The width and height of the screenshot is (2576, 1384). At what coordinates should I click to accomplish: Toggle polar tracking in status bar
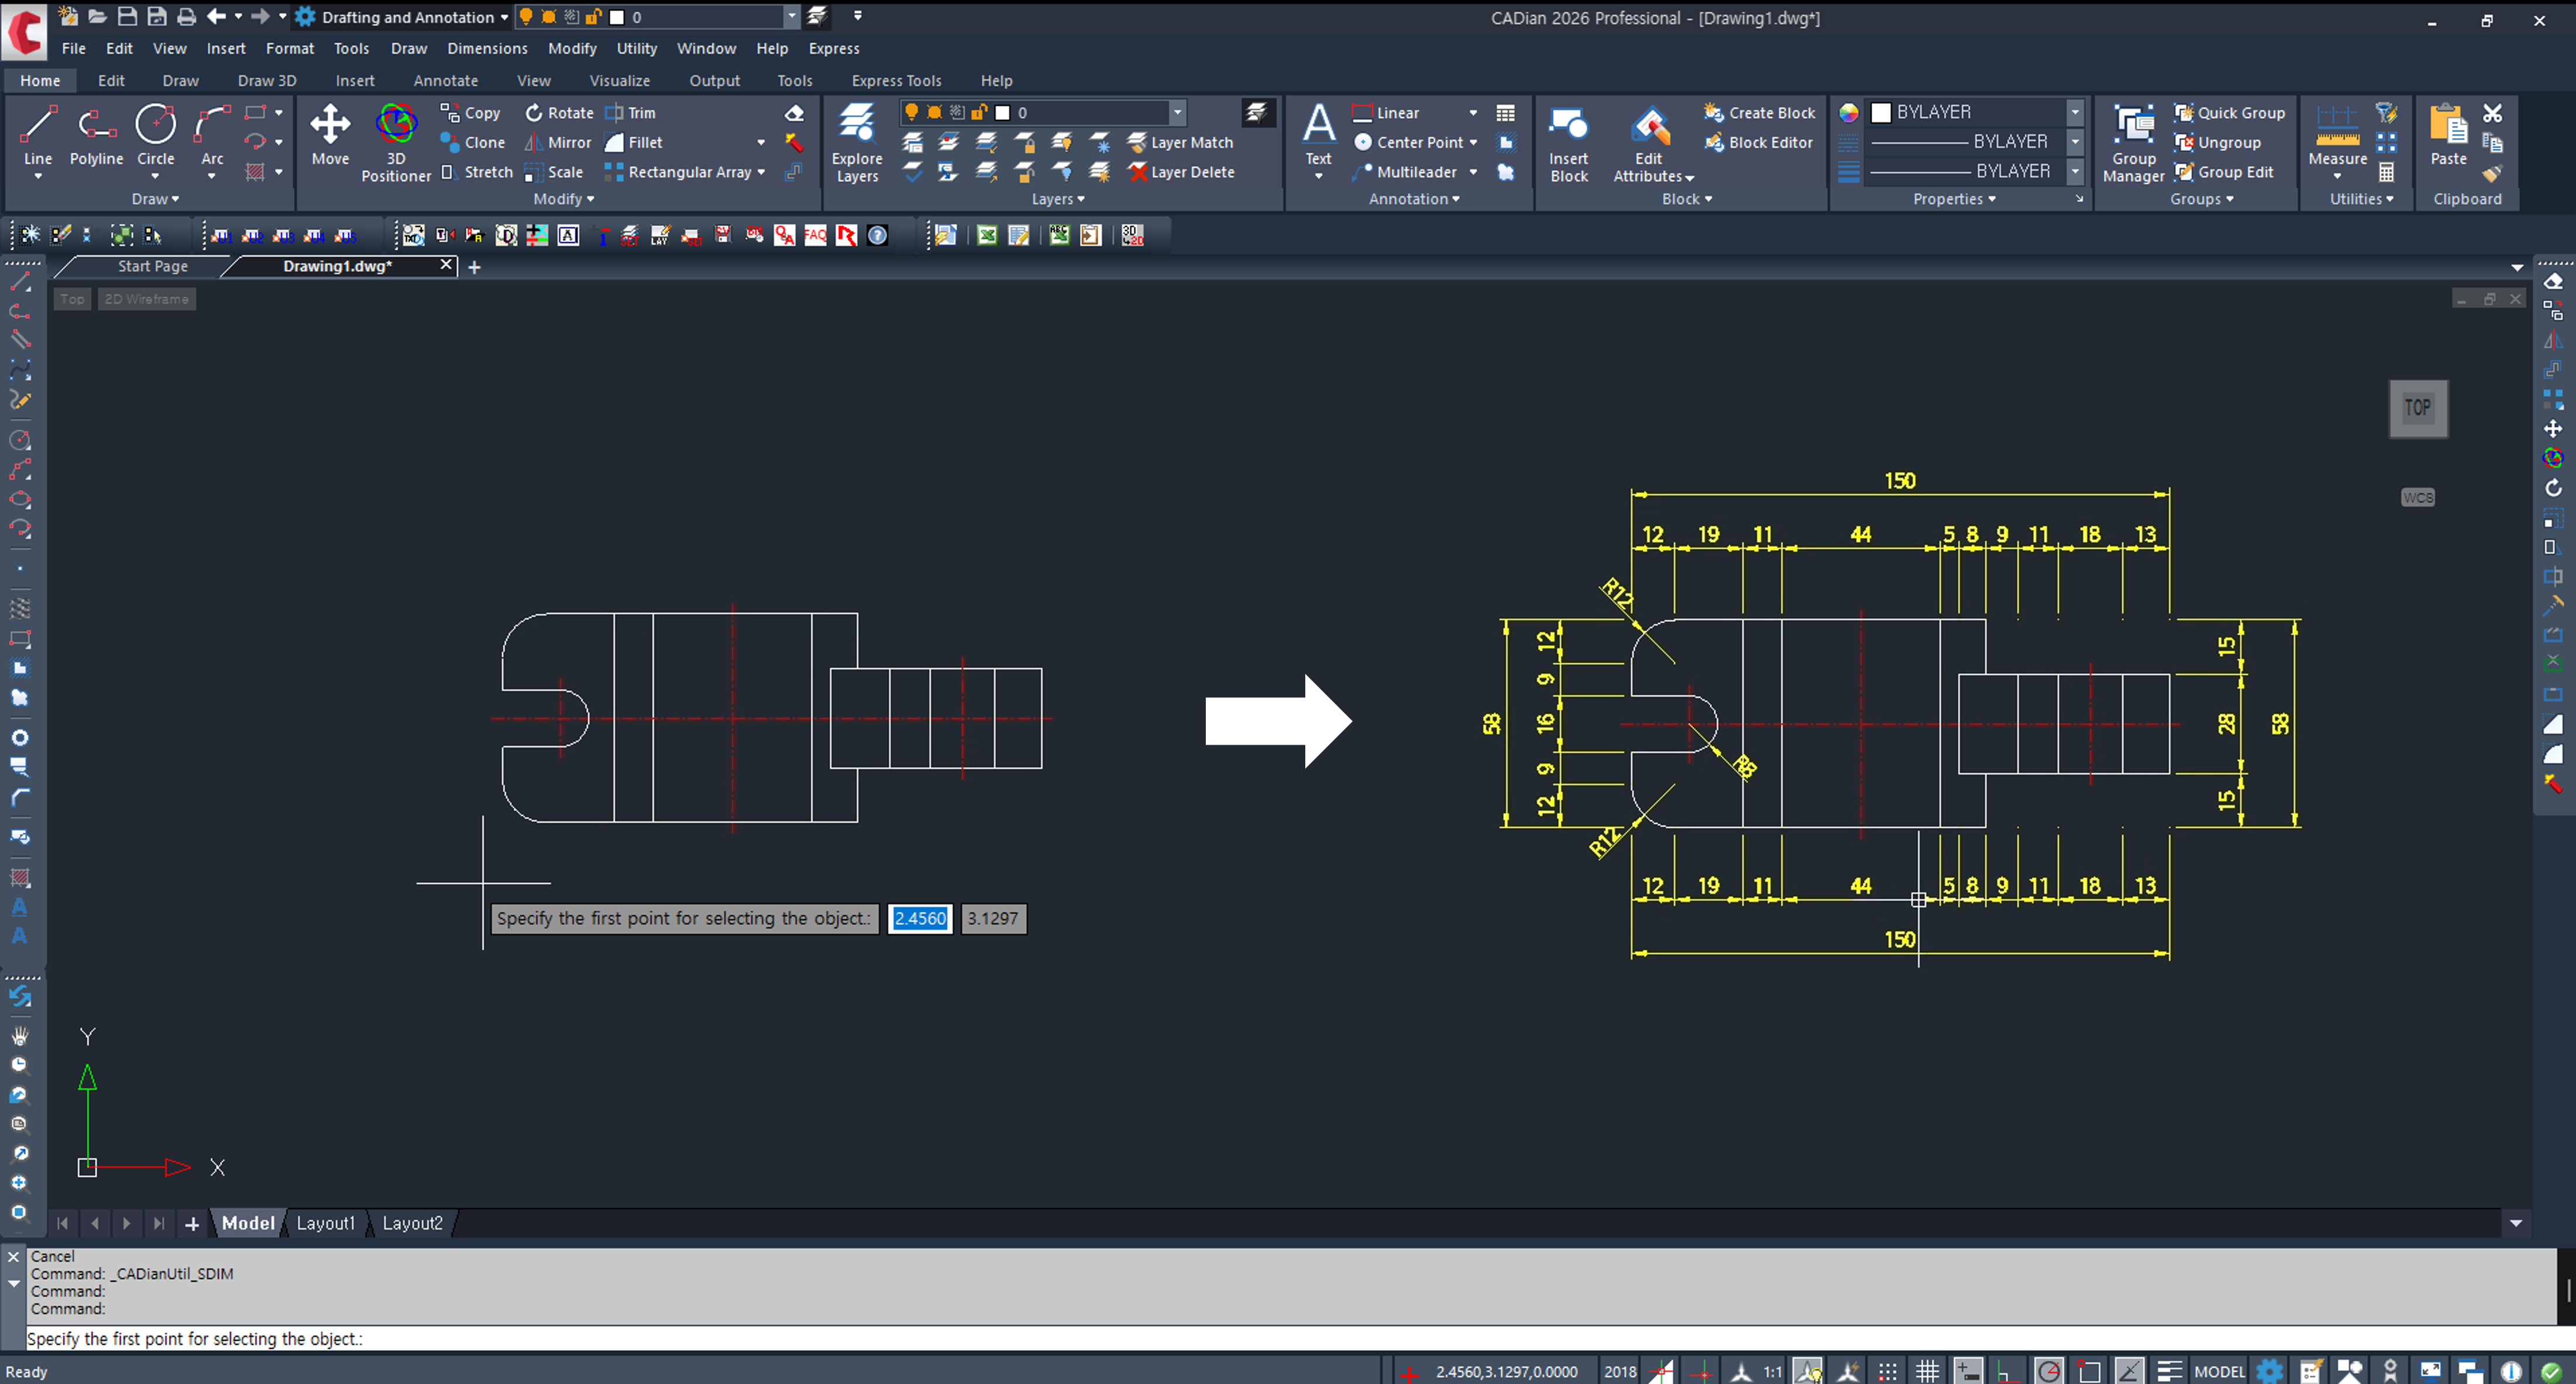[x=2048, y=1371]
